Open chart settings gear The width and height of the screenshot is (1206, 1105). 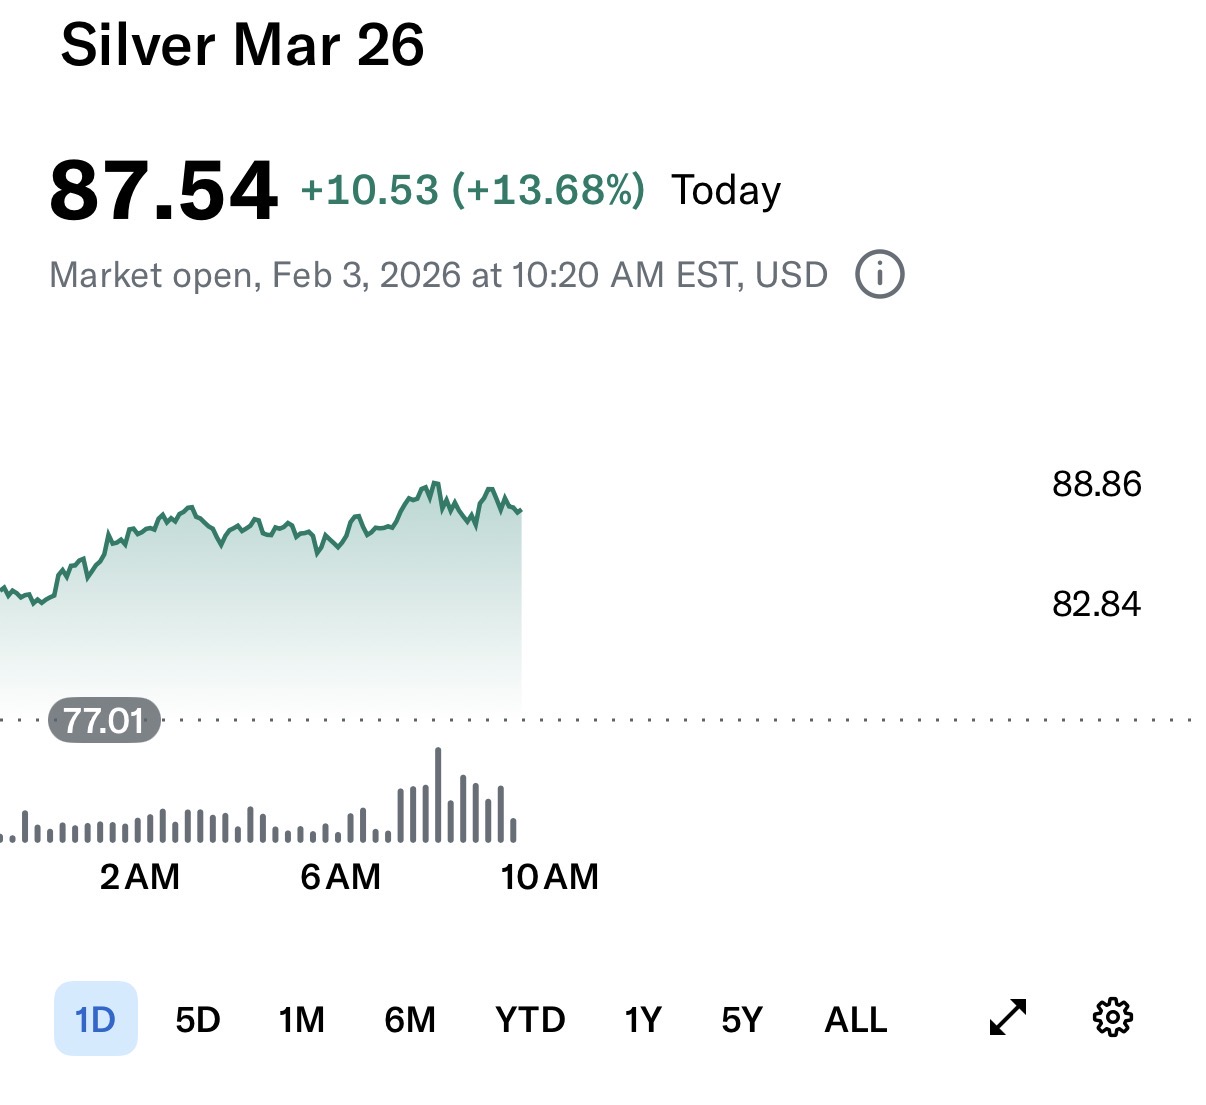coord(1112,1018)
